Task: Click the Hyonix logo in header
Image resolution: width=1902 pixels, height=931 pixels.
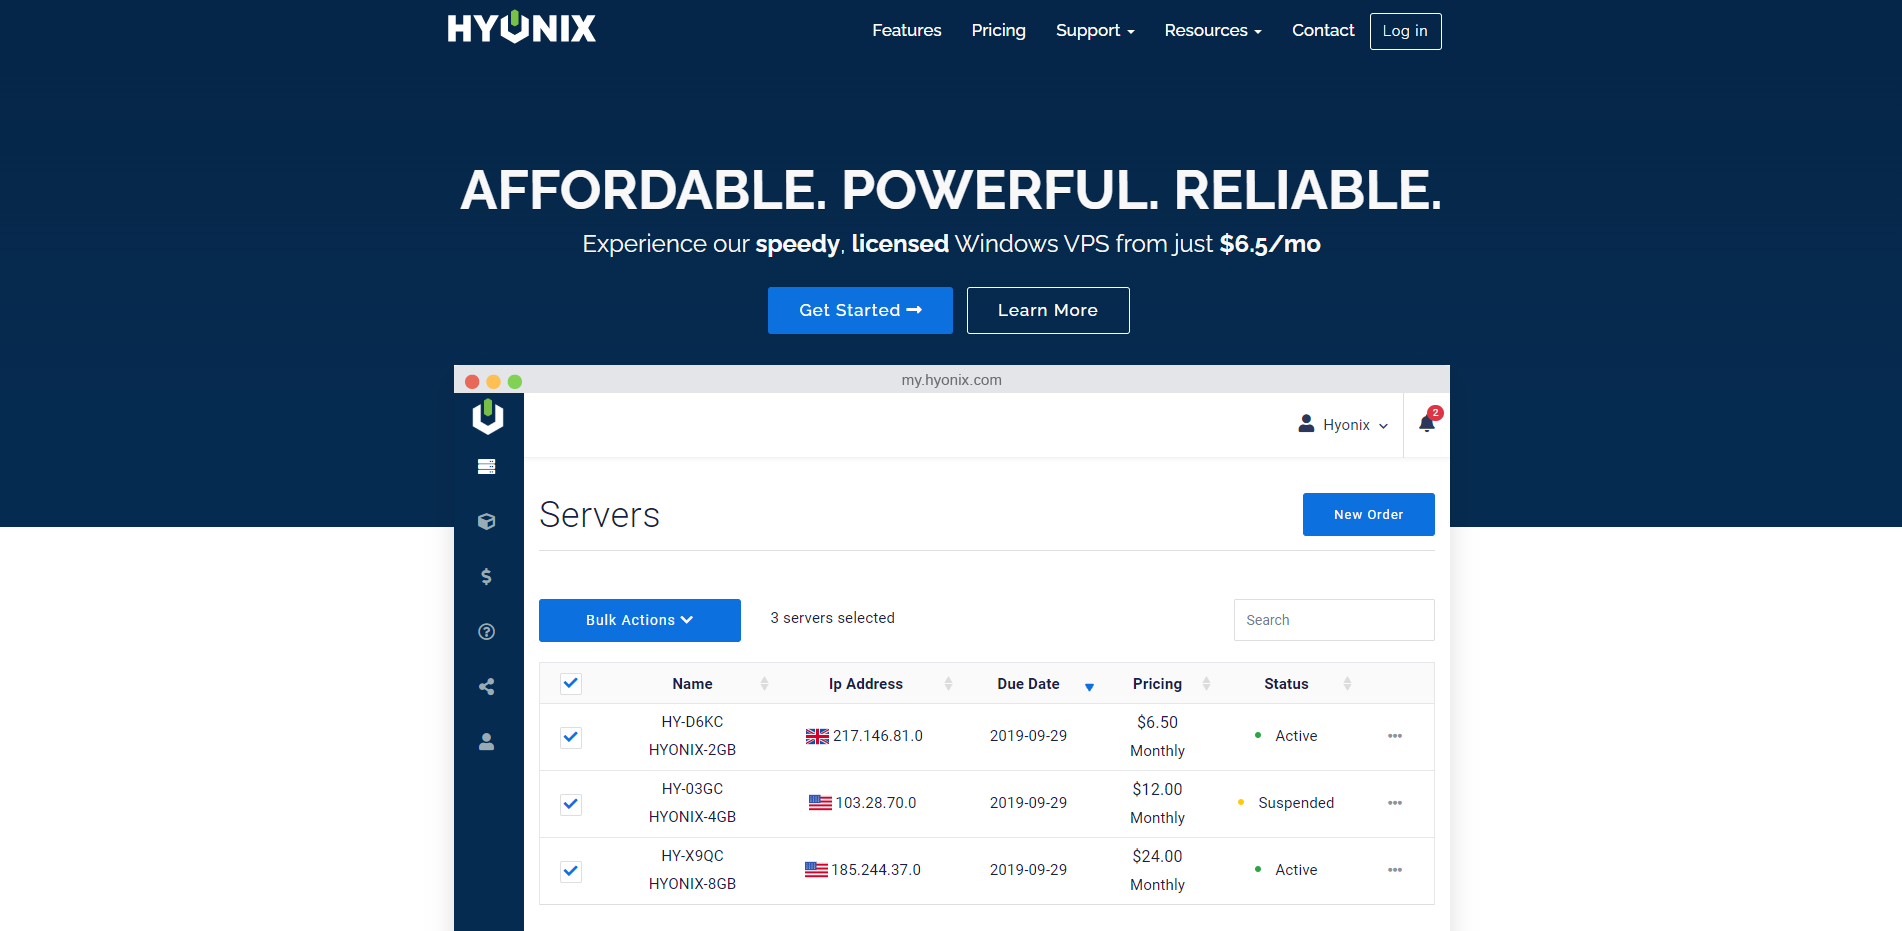Action: [521, 27]
